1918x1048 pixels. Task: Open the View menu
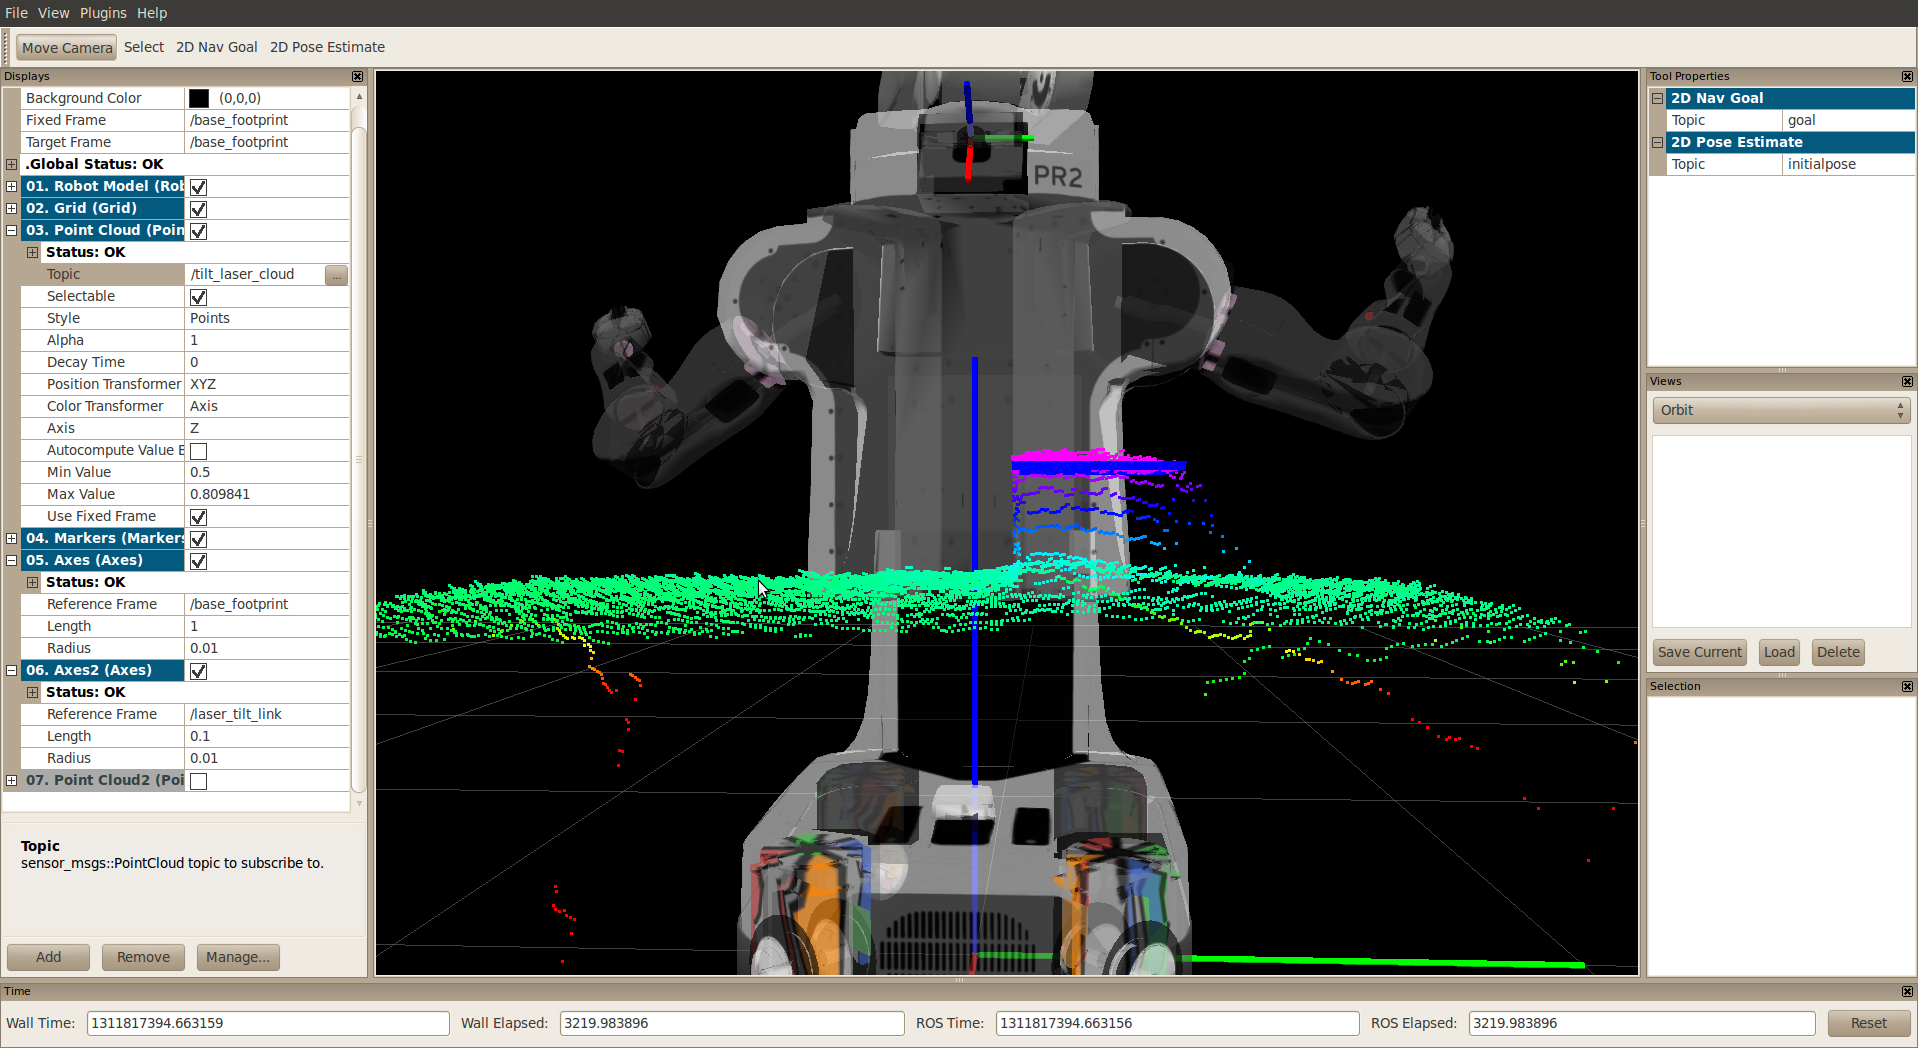tap(53, 13)
